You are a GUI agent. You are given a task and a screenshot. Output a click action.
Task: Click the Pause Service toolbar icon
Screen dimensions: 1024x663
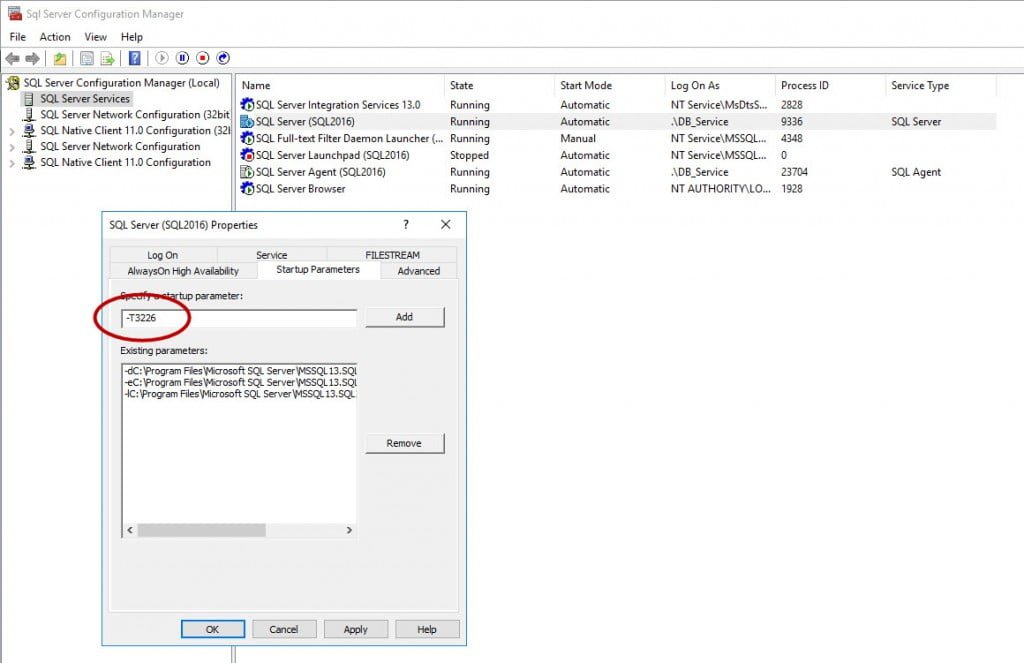click(x=182, y=58)
